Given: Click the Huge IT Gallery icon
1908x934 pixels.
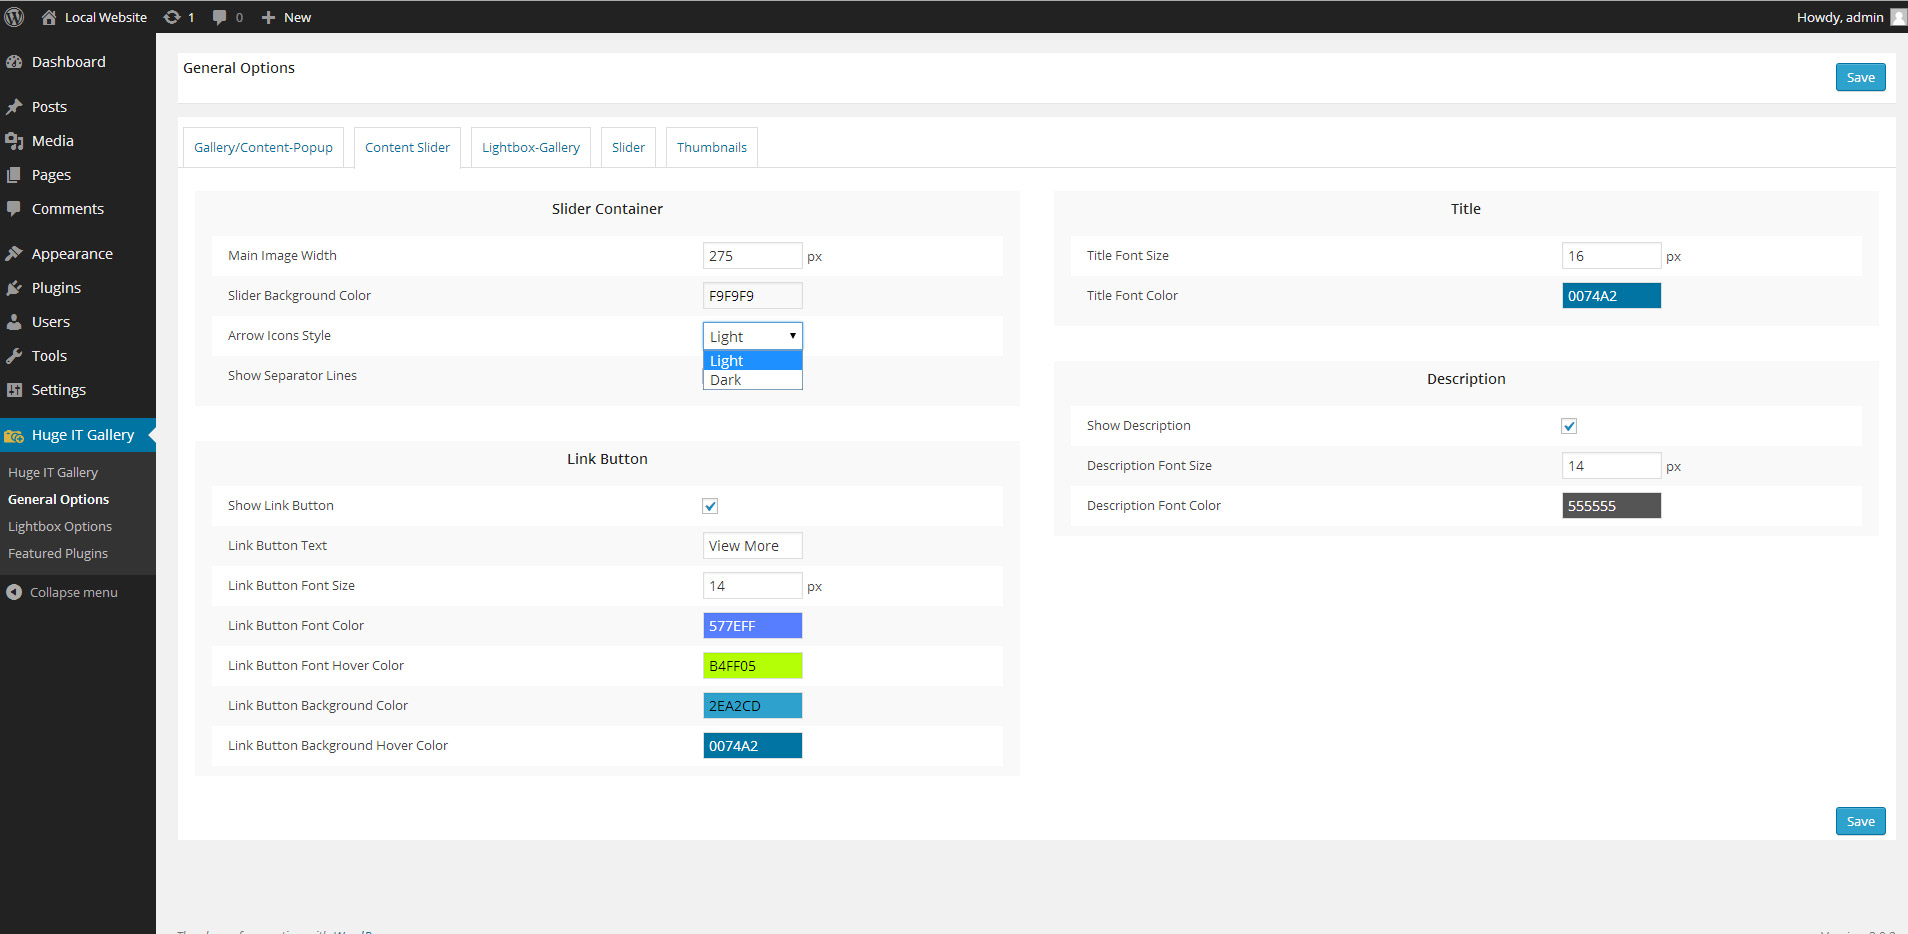Looking at the screenshot, I should pyautogui.click(x=14, y=435).
